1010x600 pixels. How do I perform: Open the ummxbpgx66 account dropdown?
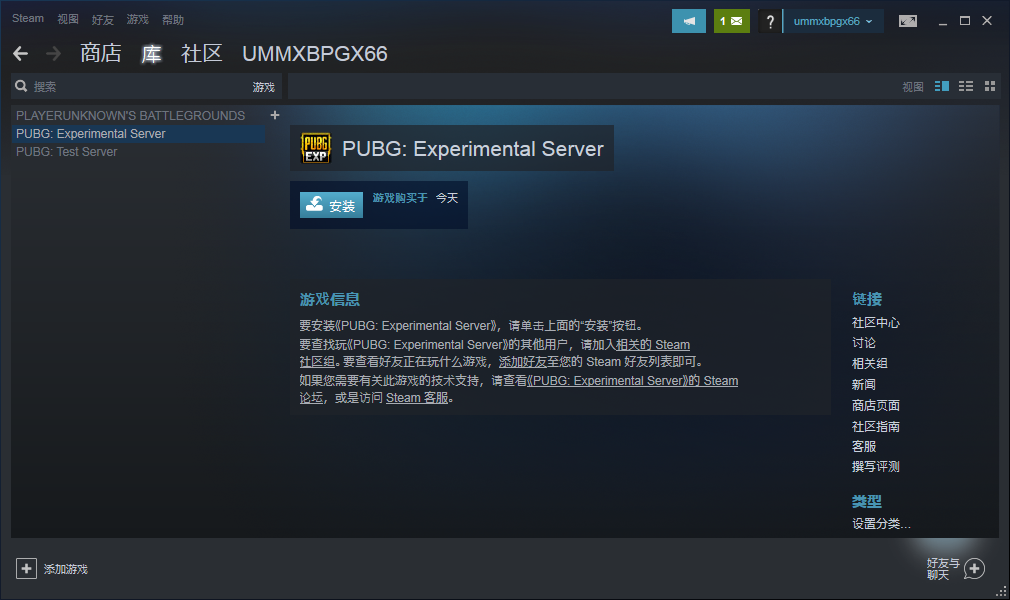pyautogui.click(x=833, y=21)
